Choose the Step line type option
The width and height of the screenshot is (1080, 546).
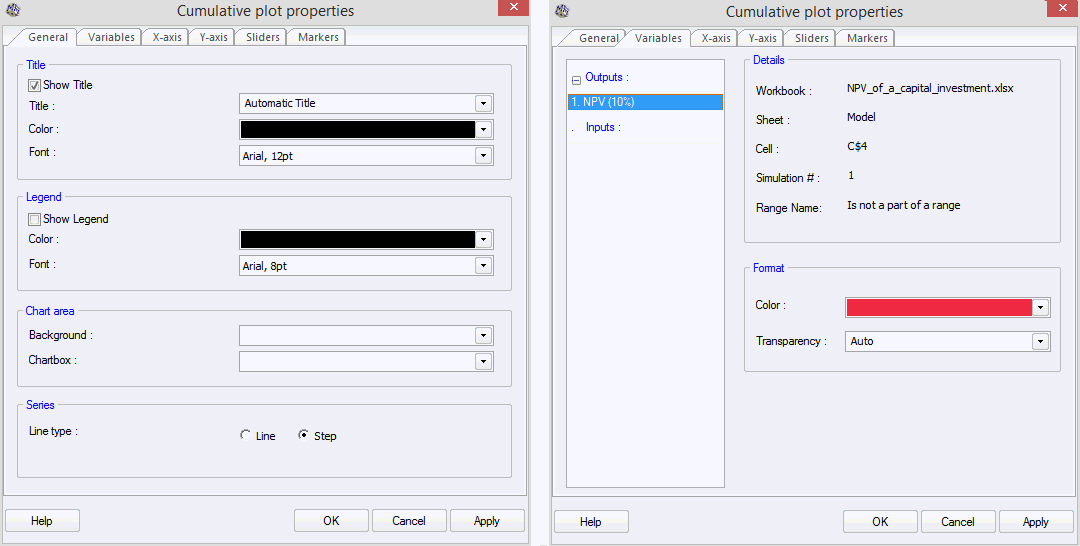pyautogui.click(x=304, y=436)
